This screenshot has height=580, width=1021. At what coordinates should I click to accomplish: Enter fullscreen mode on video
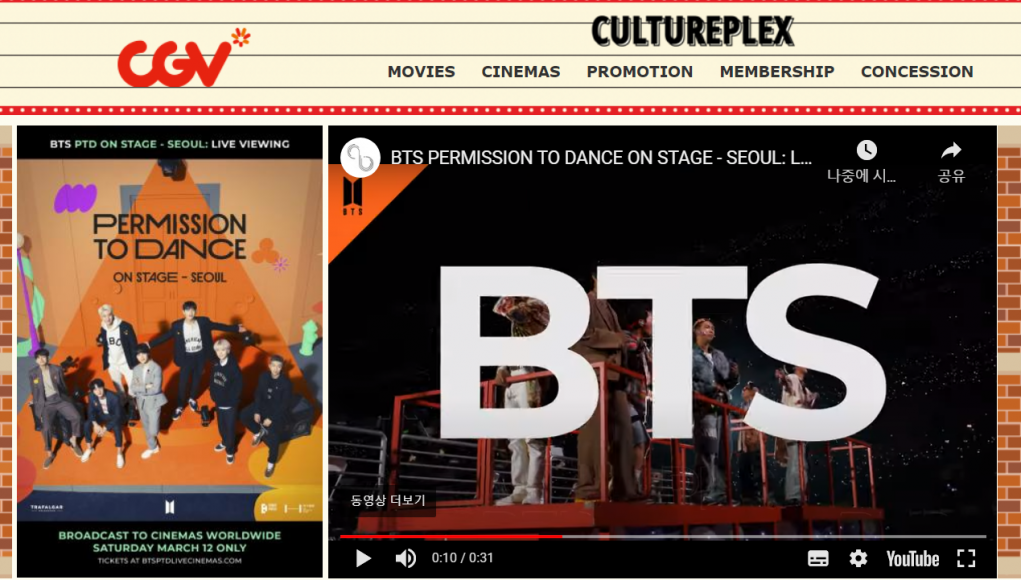click(966, 558)
